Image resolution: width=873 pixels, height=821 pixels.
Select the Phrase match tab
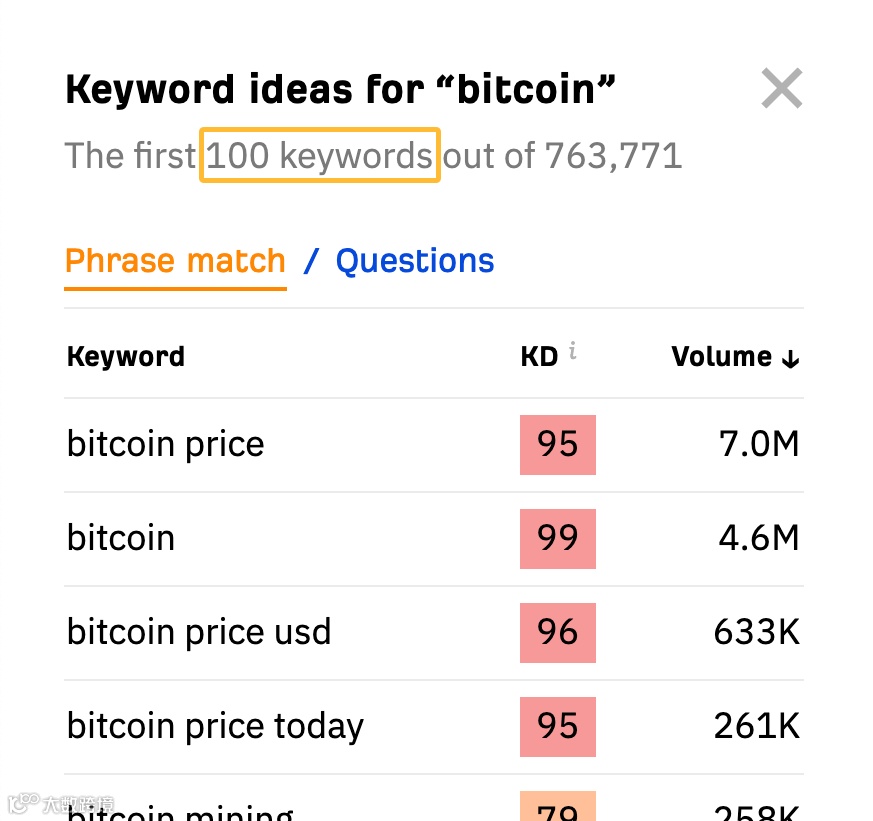175,261
